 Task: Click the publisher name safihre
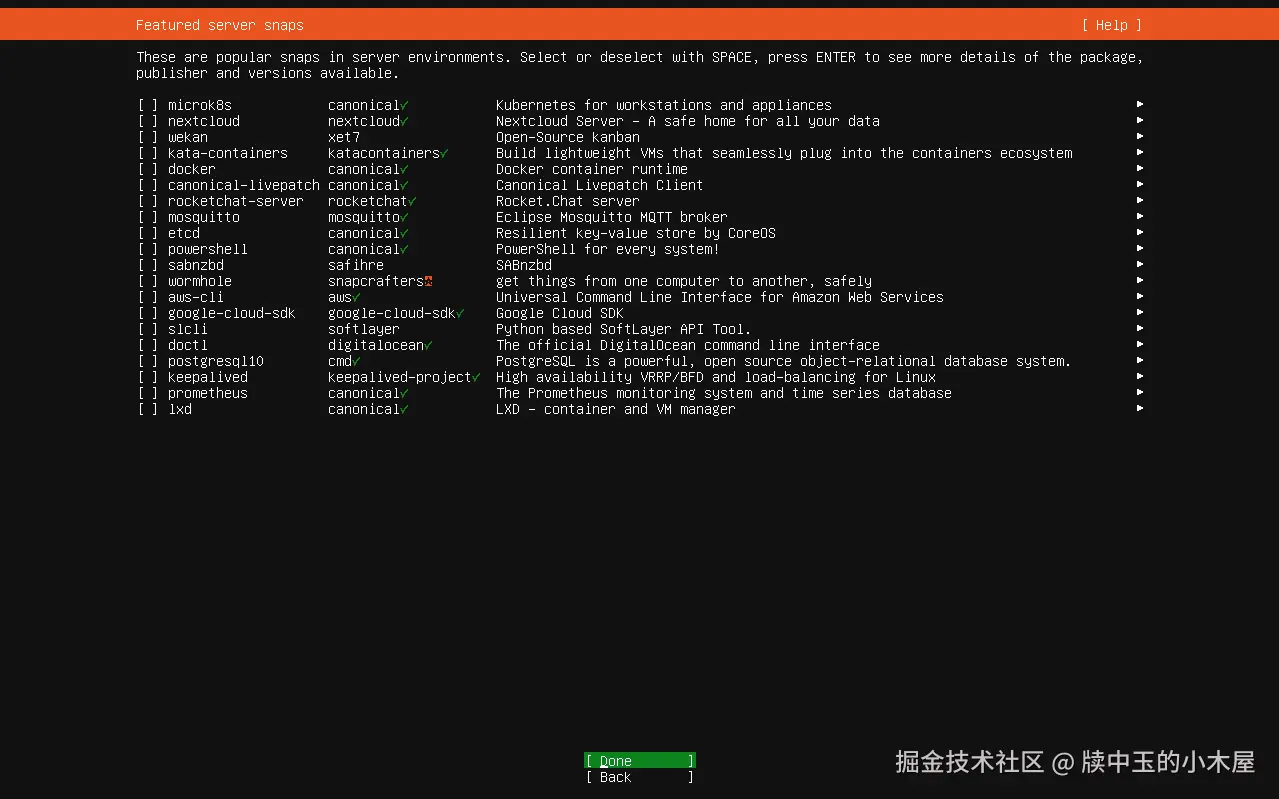click(x=356, y=265)
